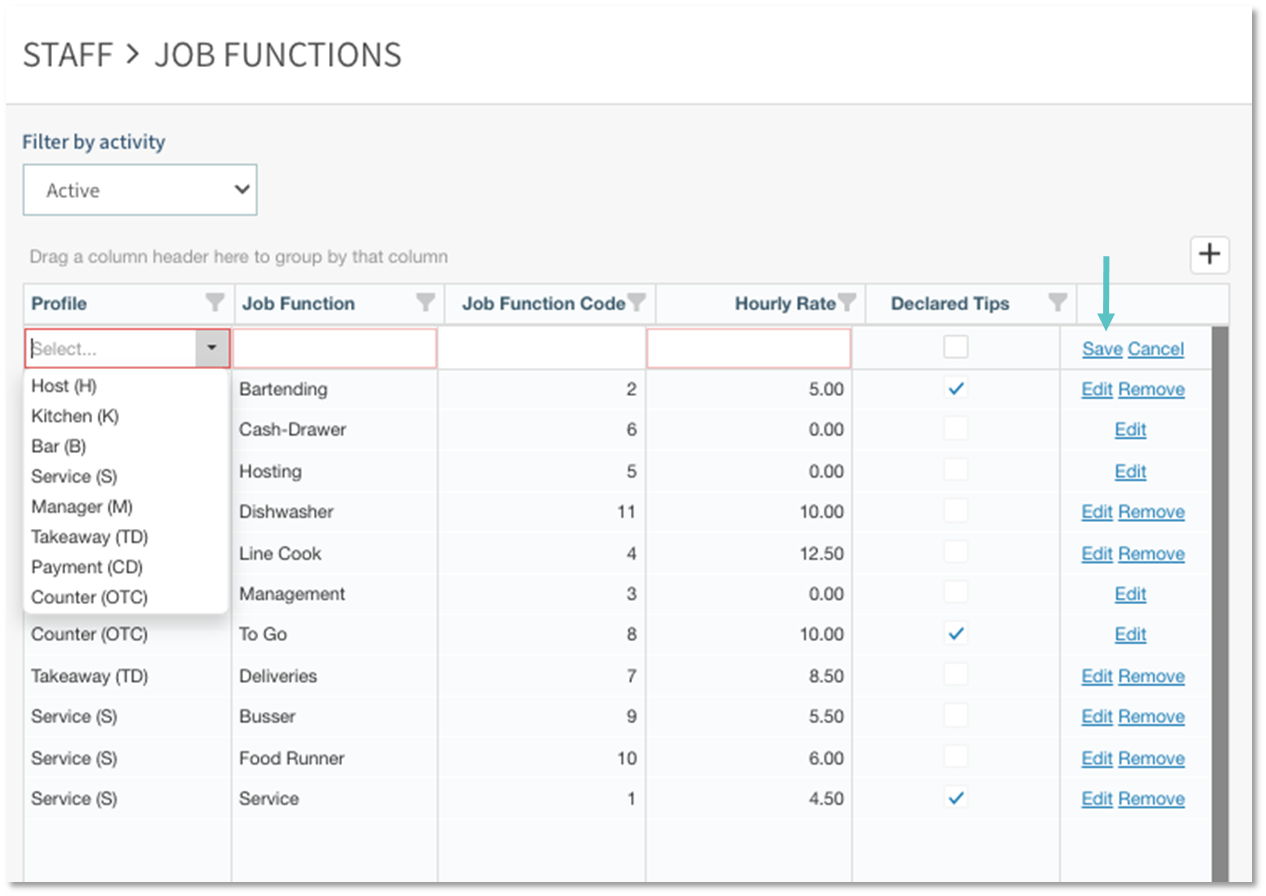Image resolution: width=1266 pixels, height=896 pixels.
Task: Check Declared Tips for Hosting
Action: click(x=956, y=470)
